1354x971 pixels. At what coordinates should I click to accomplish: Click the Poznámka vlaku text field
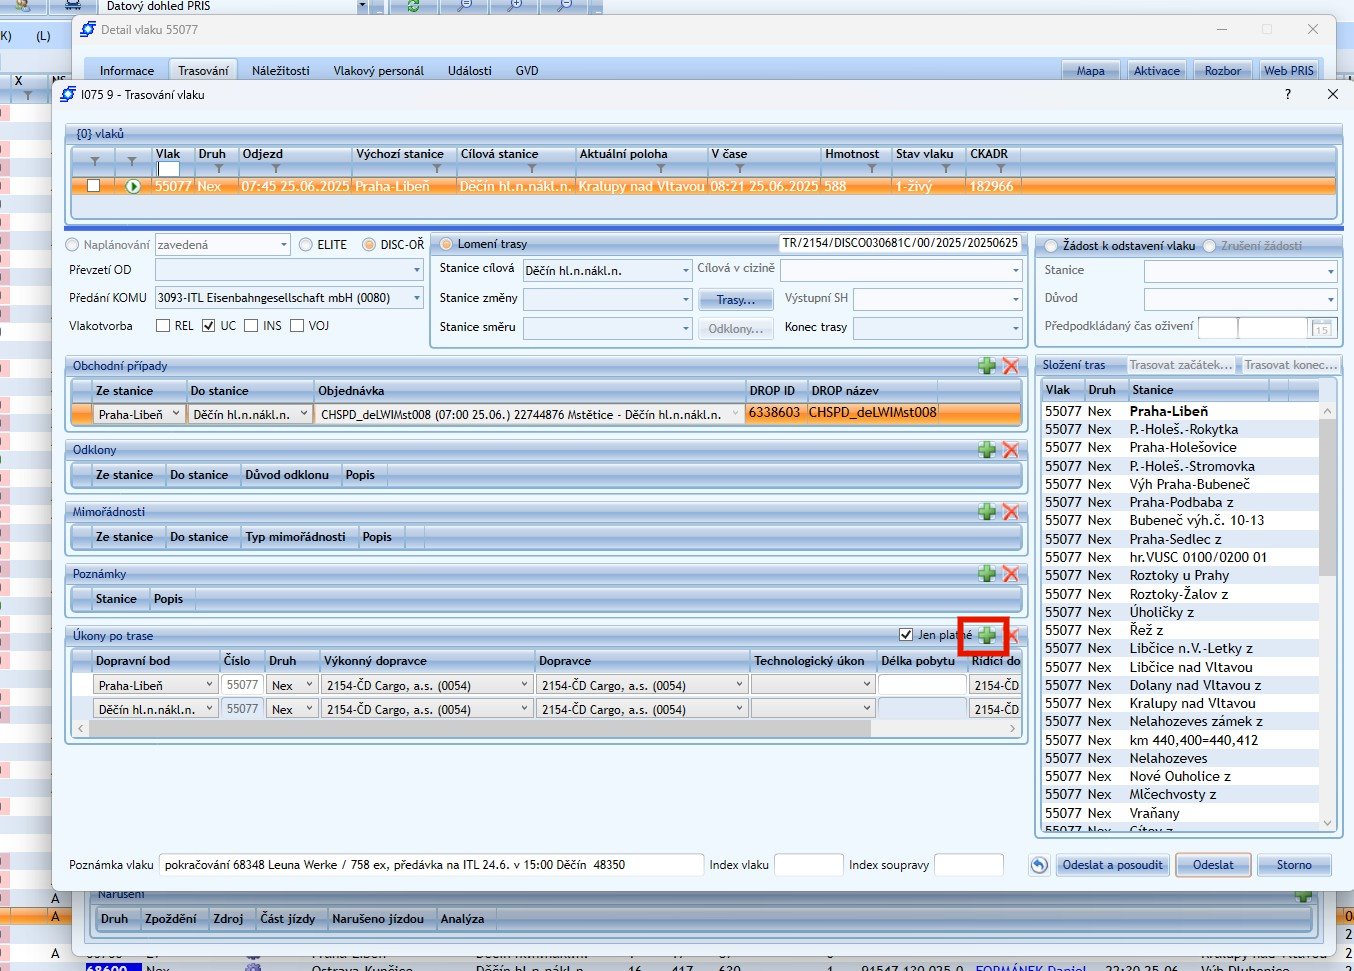click(430, 865)
